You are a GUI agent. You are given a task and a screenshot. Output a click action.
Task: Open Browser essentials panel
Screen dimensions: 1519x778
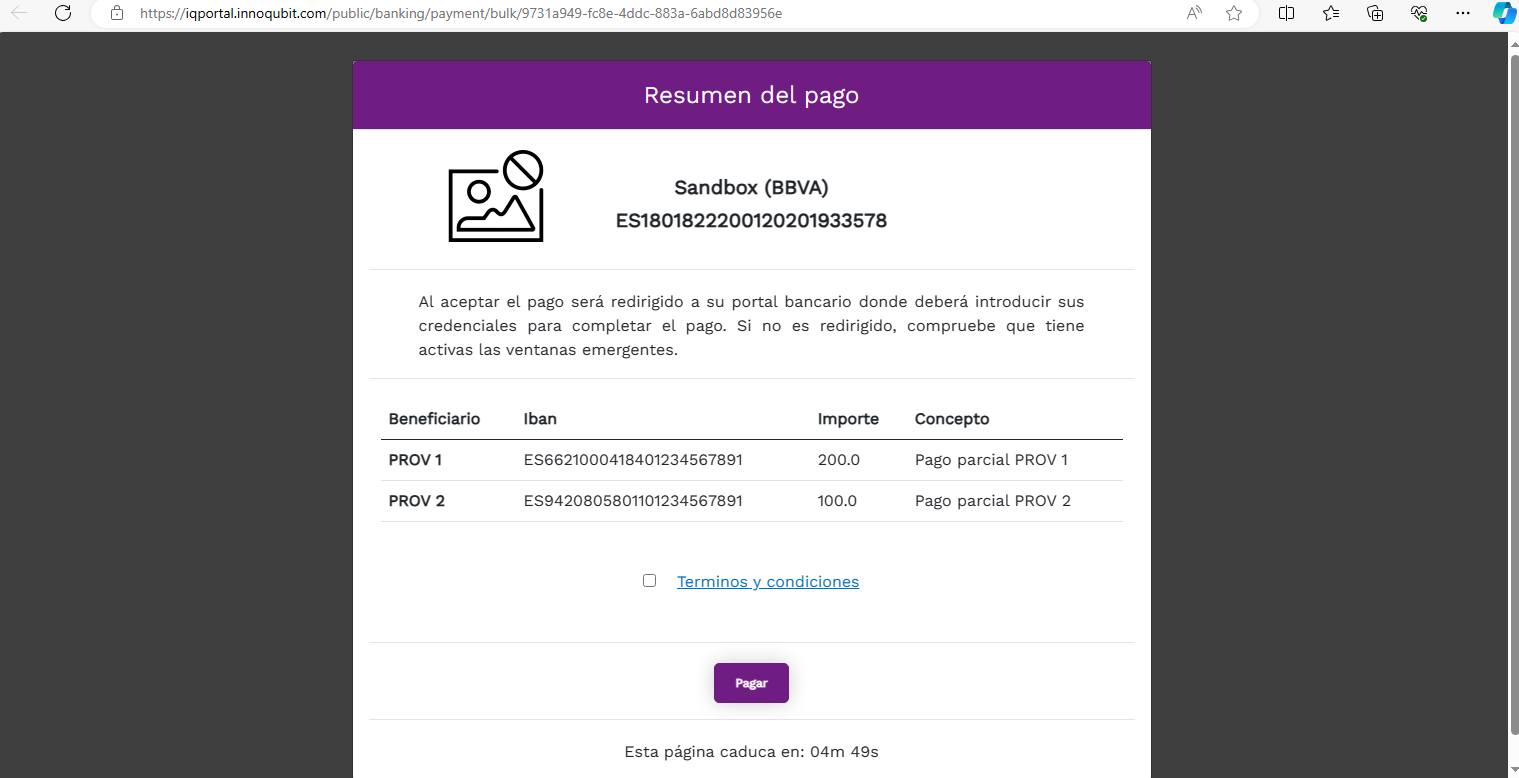(1419, 13)
